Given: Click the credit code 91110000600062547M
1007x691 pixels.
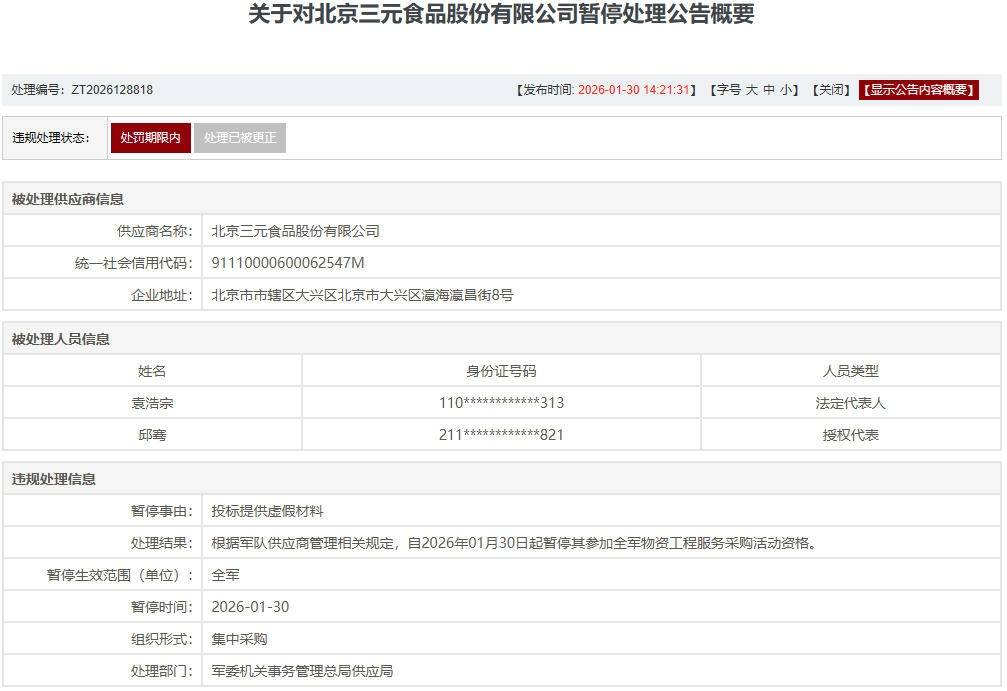Looking at the screenshot, I should click(288, 263).
